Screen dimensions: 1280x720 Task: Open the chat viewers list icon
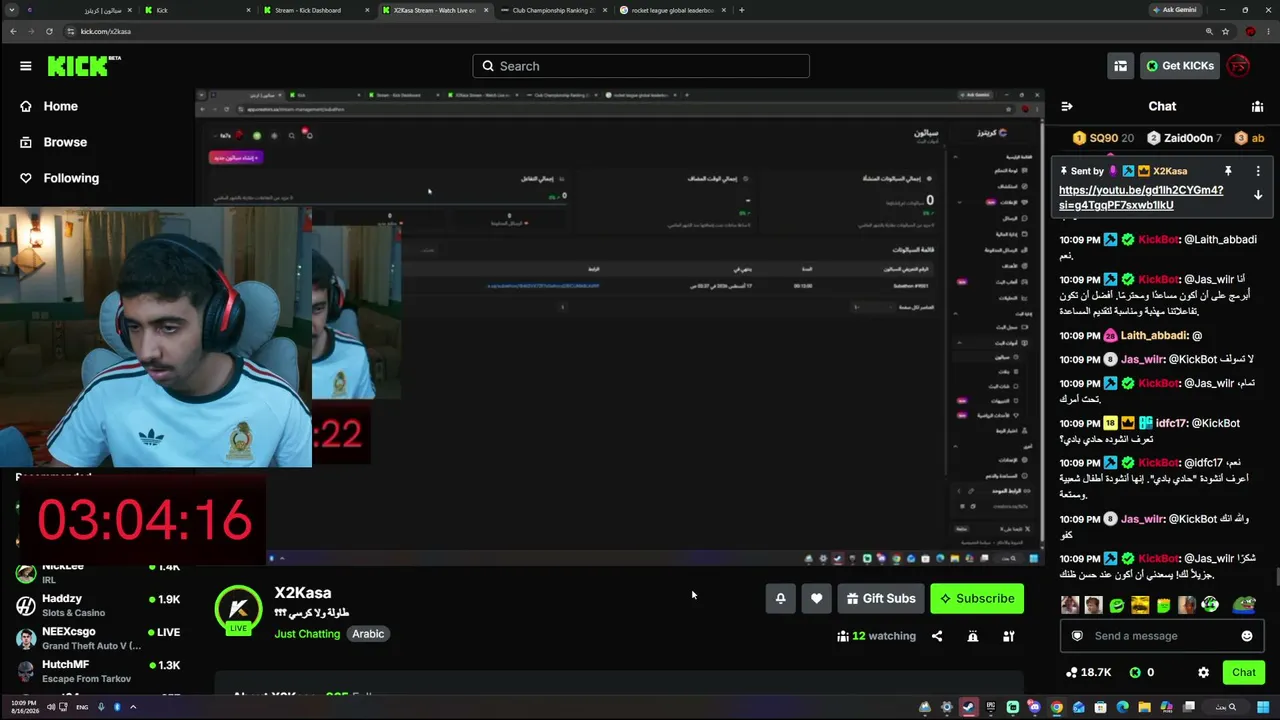(x=1257, y=106)
